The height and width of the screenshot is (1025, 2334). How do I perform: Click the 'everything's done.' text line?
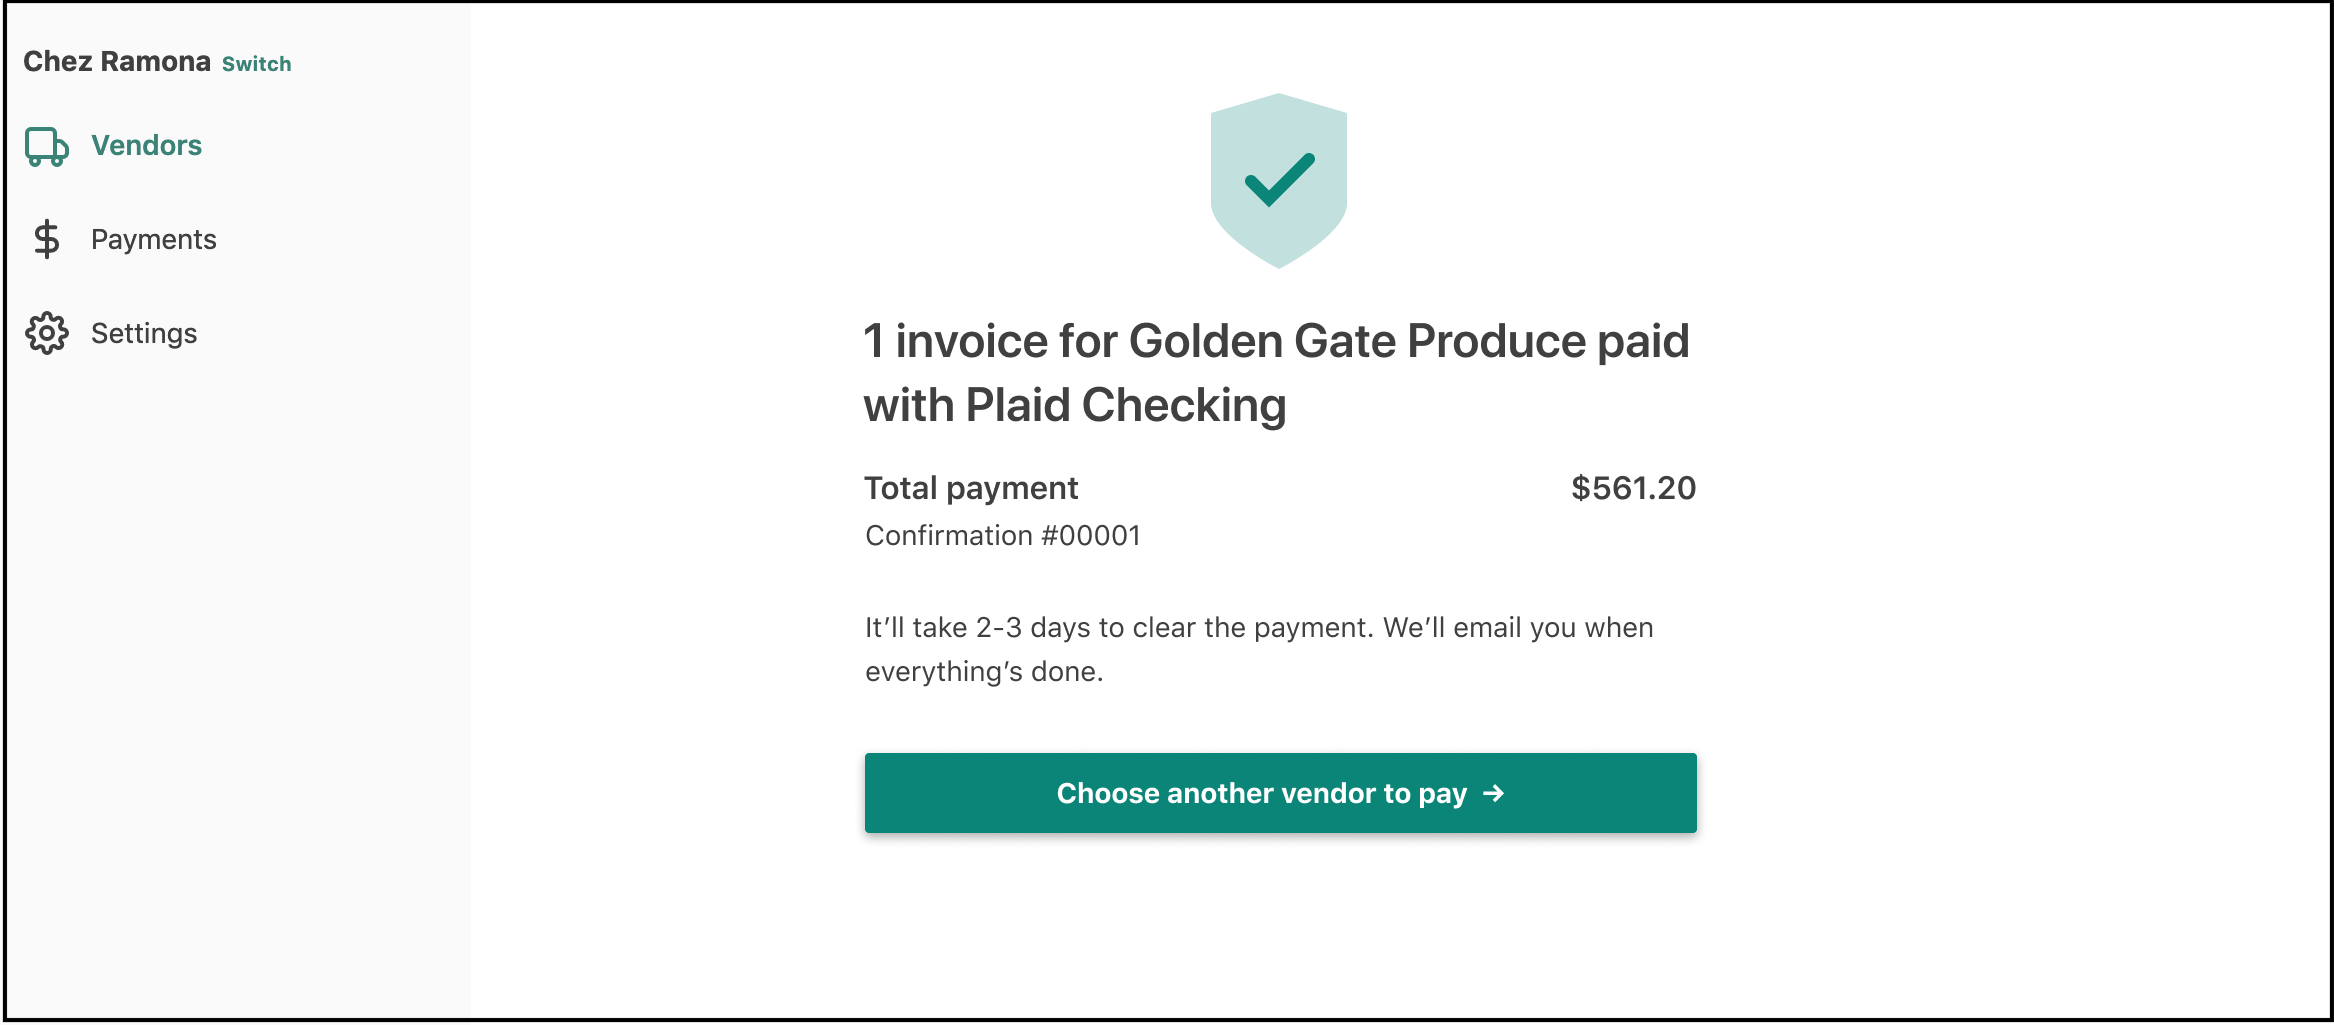984,672
